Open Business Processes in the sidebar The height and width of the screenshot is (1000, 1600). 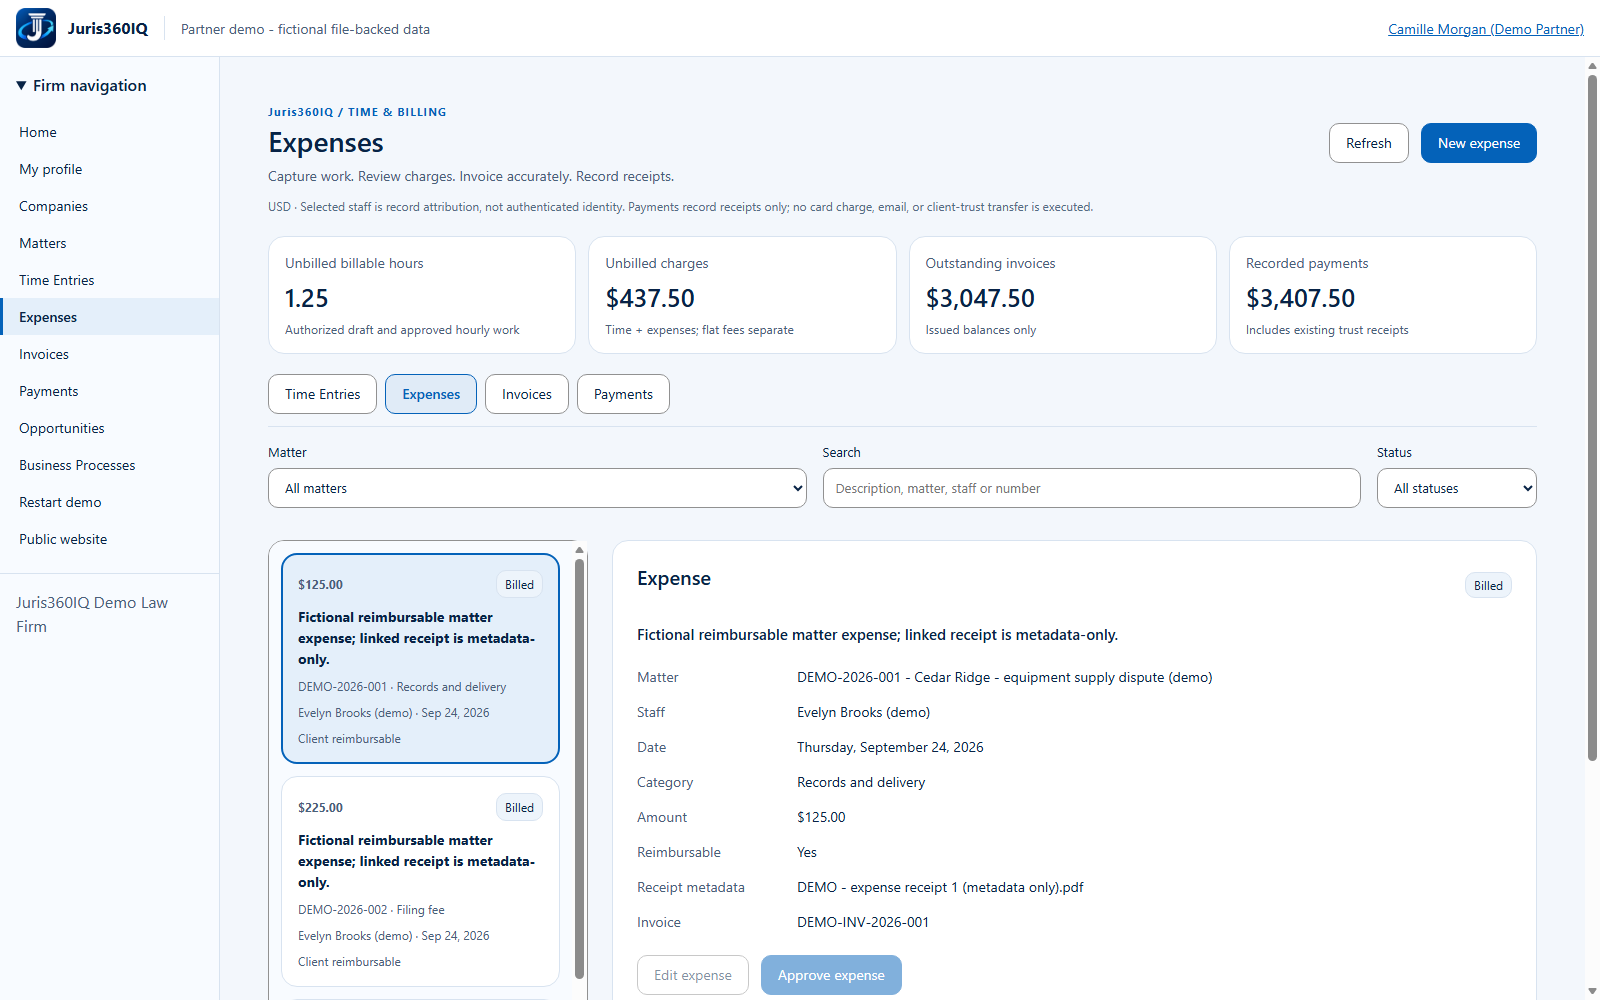click(109, 465)
